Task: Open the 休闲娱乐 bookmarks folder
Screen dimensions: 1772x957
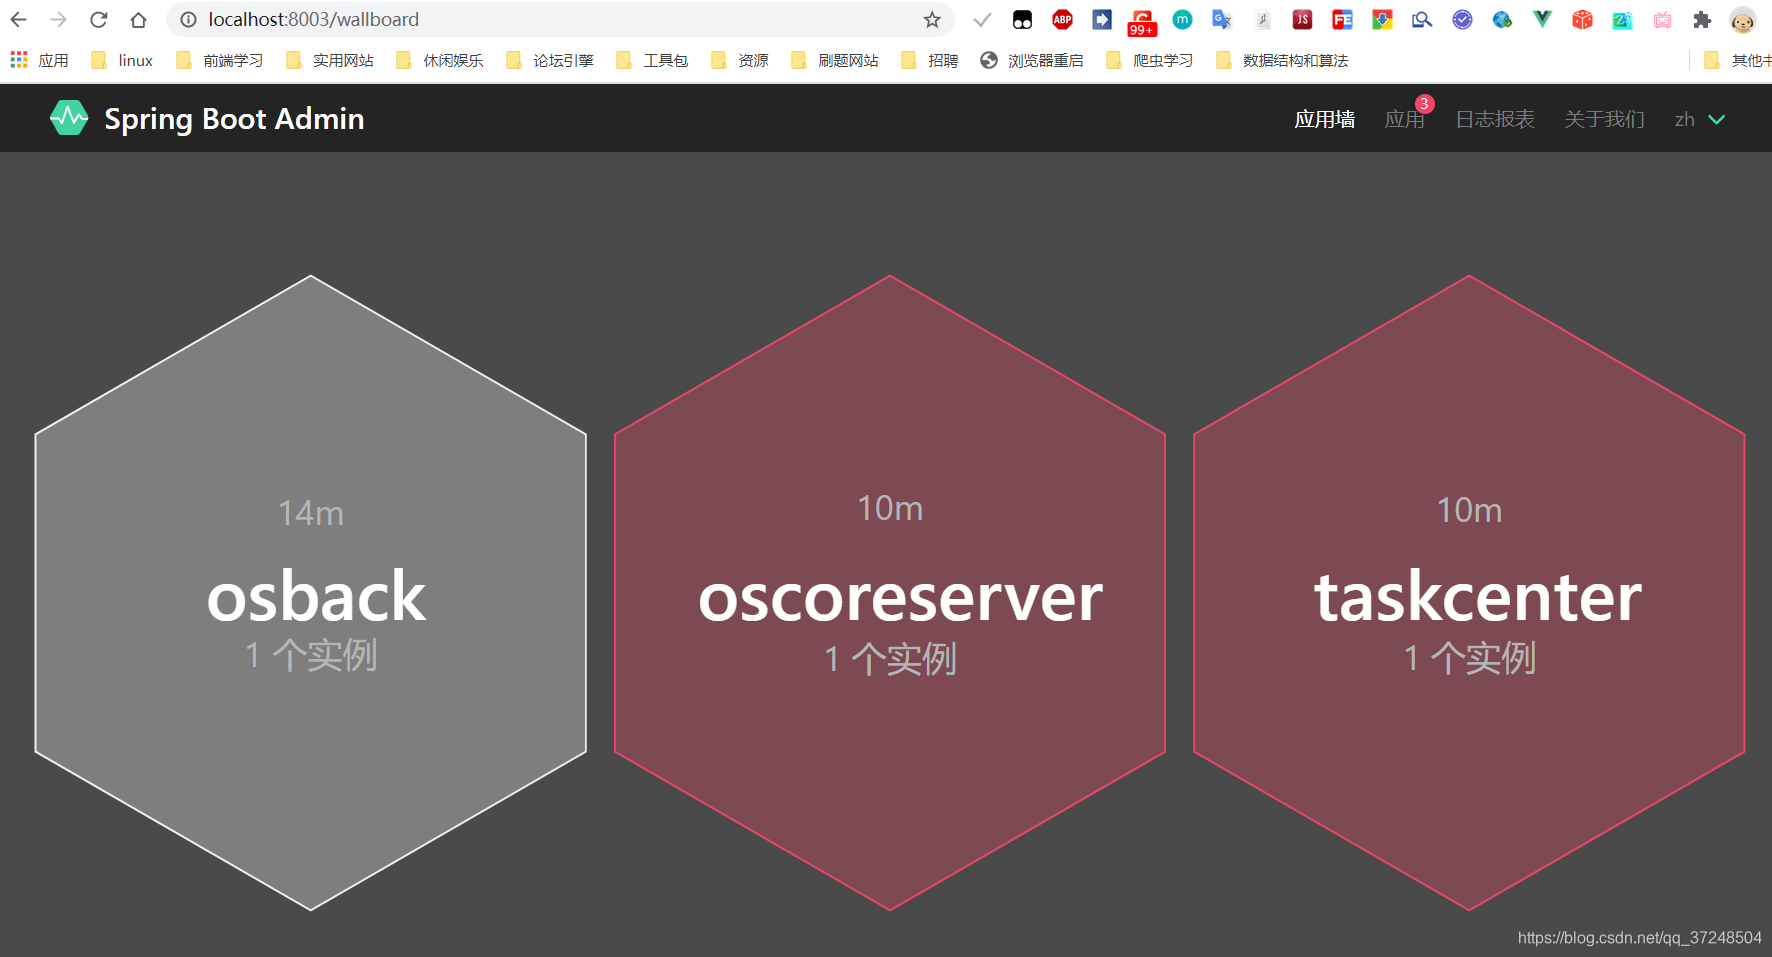Action: pyautogui.click(x=440, y=60)
